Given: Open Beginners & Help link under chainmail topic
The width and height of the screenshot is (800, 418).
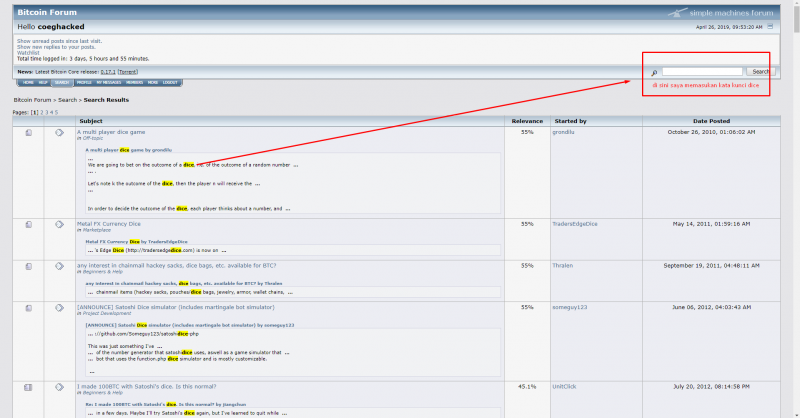Looking at the screenshot, I should 103,272.
